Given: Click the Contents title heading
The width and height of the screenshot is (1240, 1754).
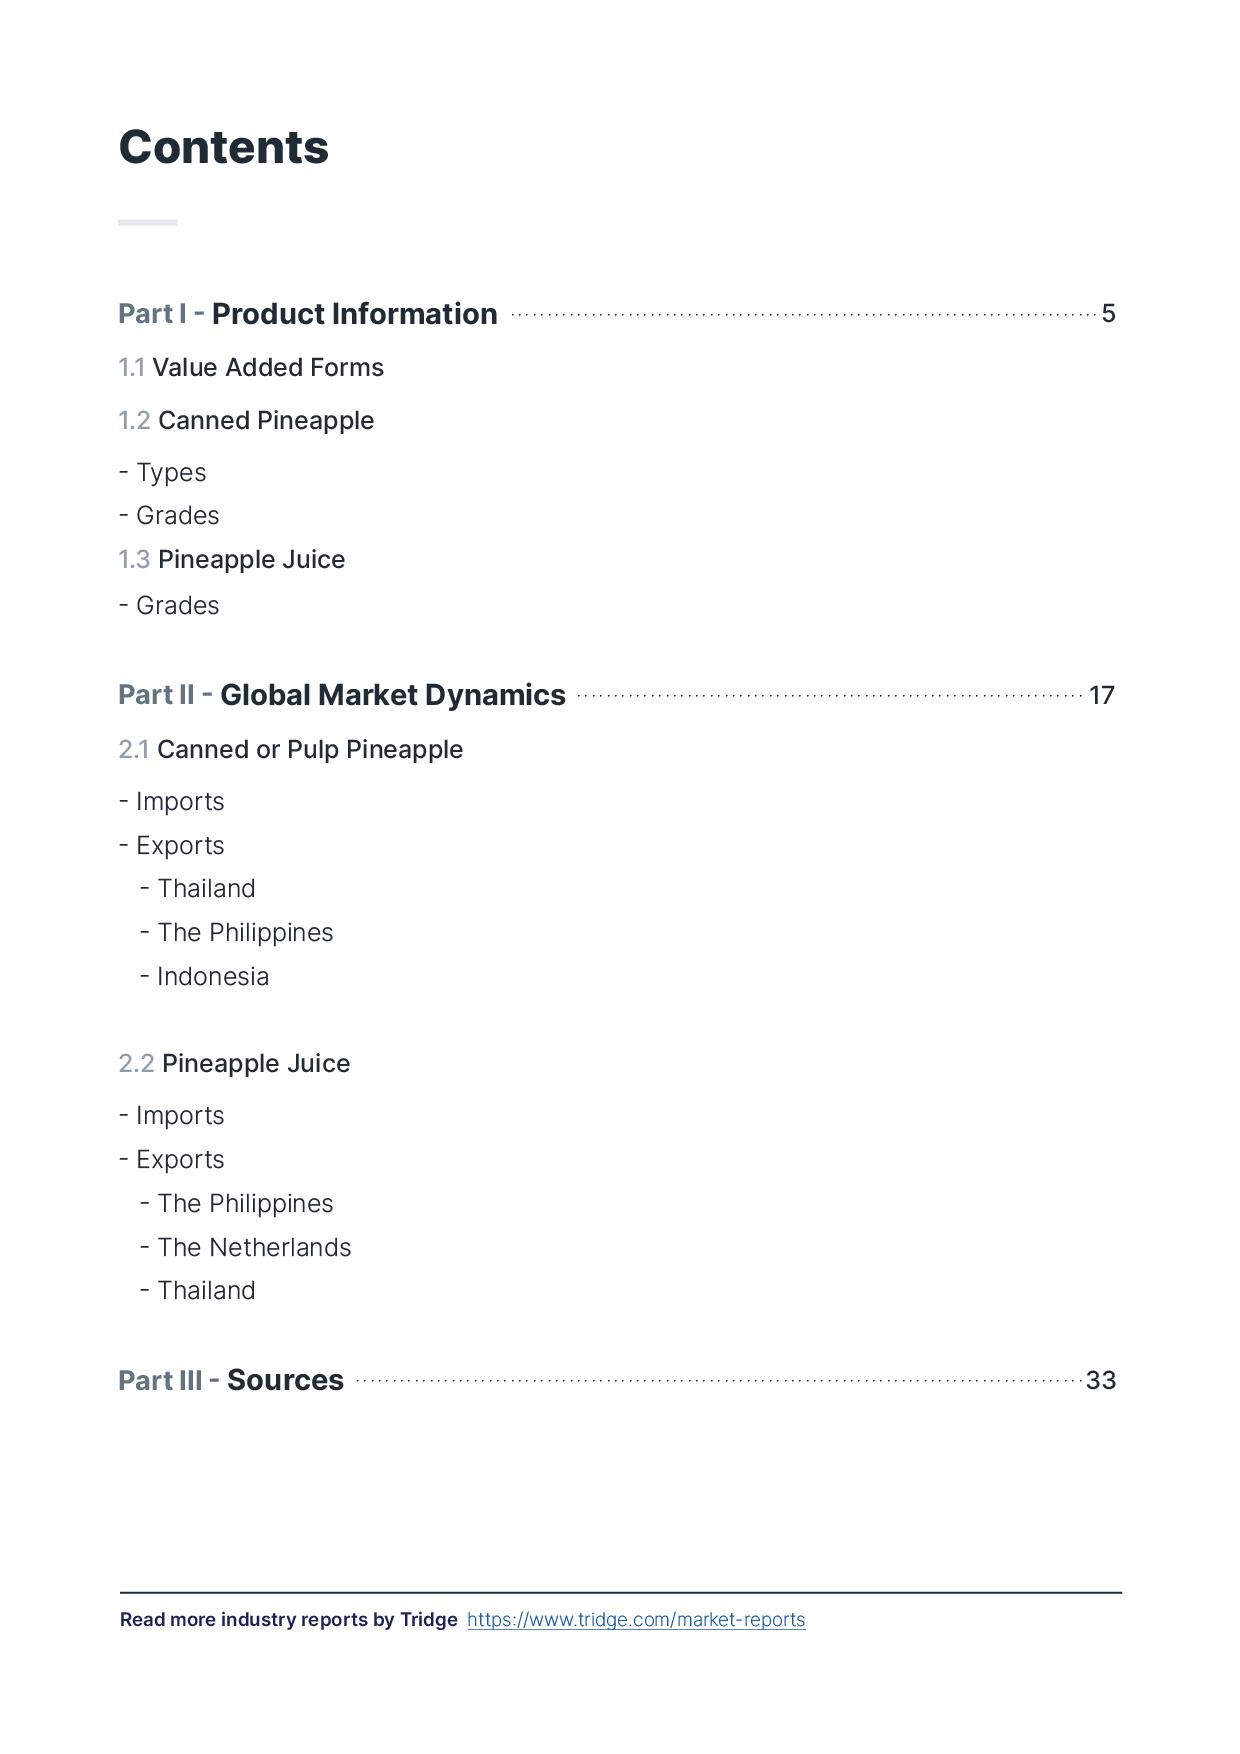Looking at the screenshot, I should click(x=224, y=148).
